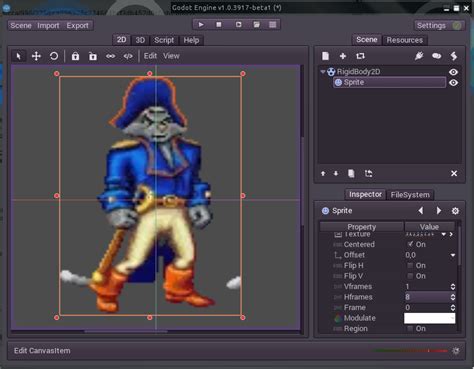Move selected node up in tree

(323, 173)
